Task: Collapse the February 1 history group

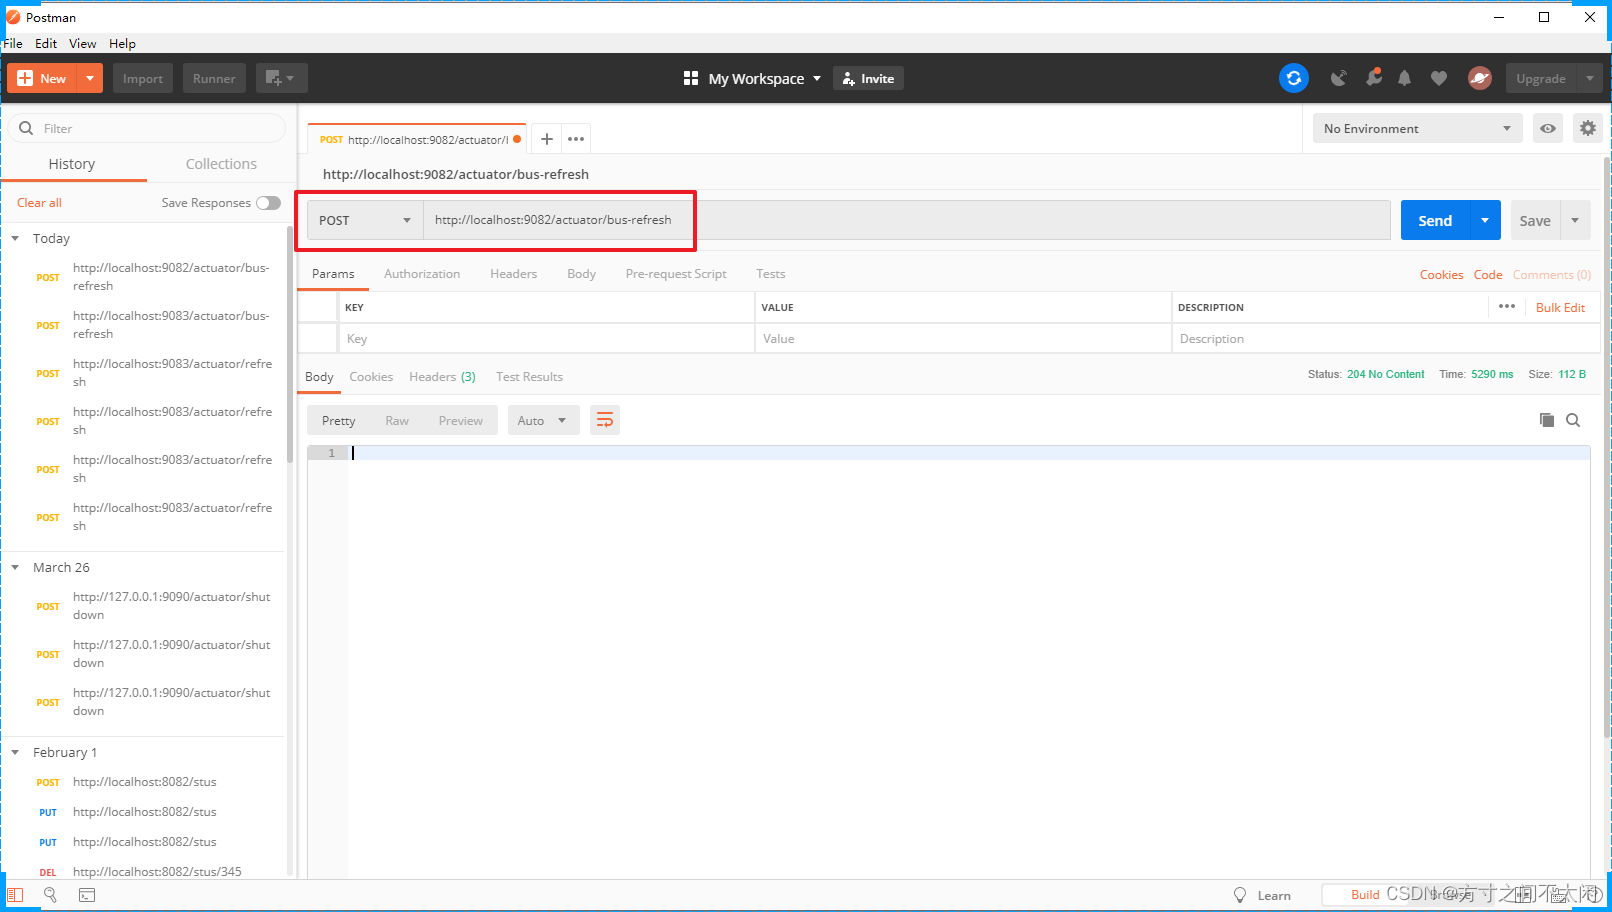Action: [x=15, y=752]
